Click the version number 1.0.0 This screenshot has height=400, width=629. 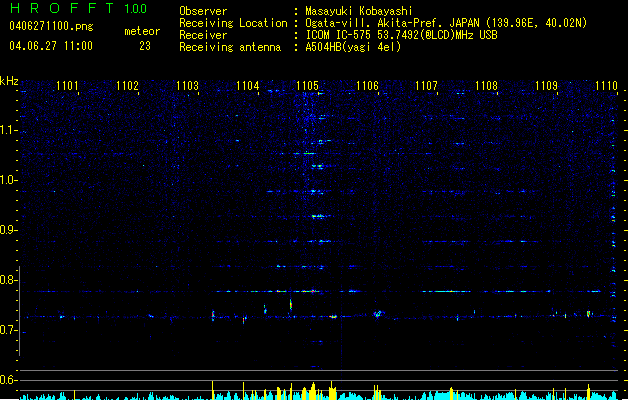(x=136, y=9)
